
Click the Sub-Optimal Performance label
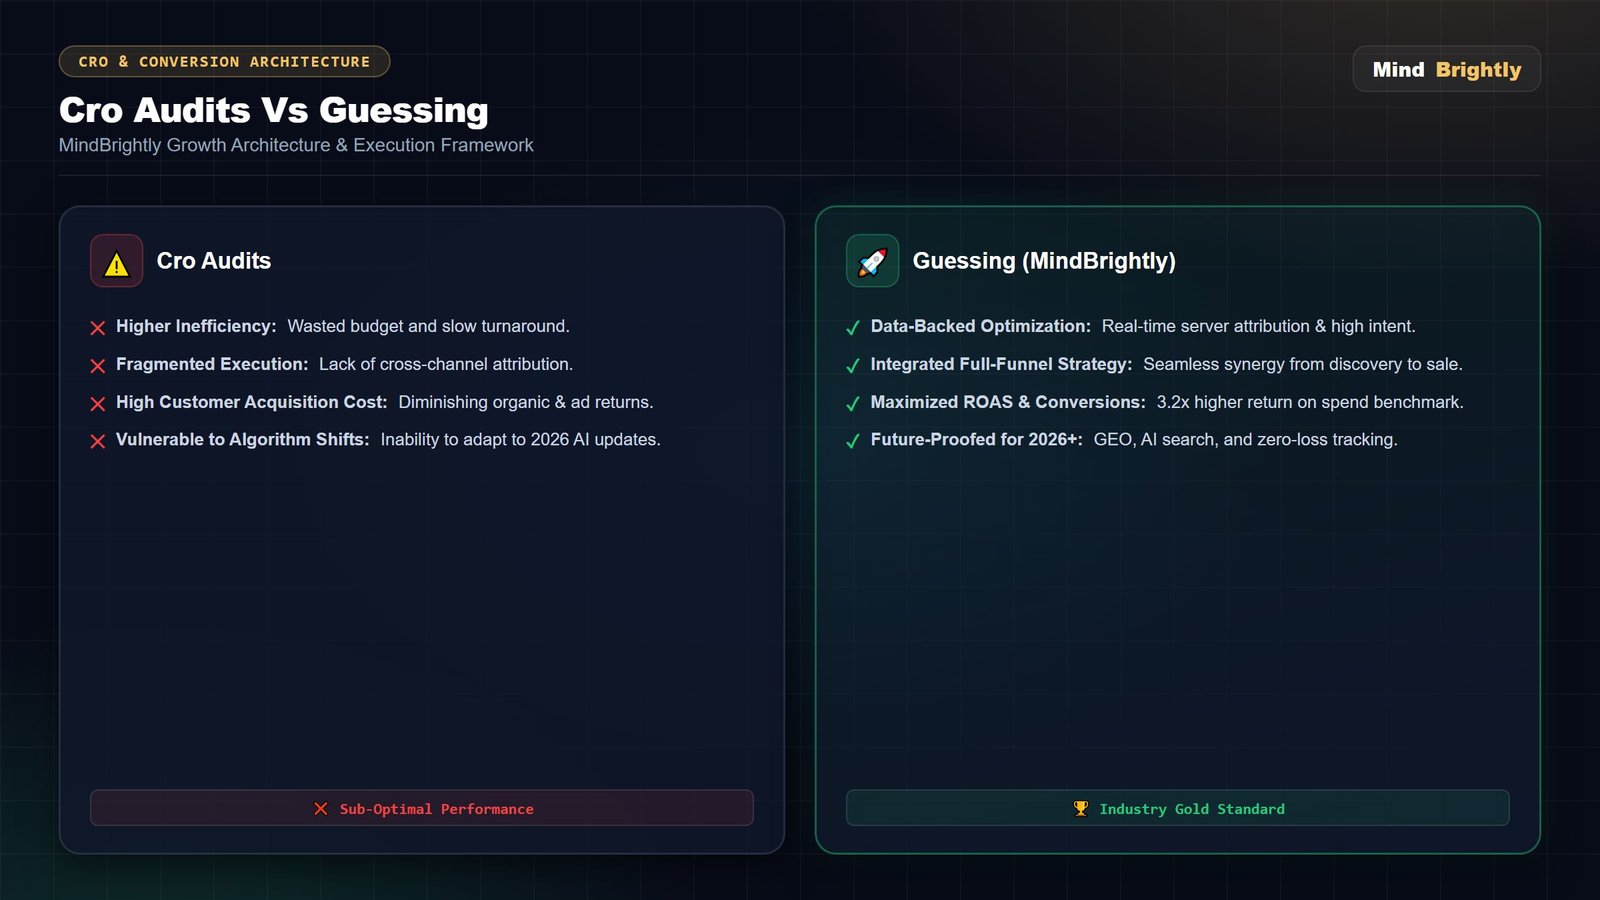tap(437, 809)
